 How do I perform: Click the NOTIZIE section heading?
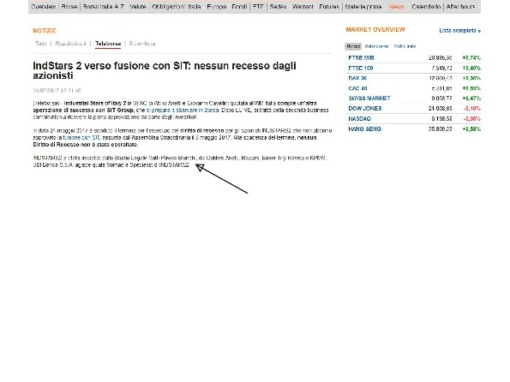[x=44, y=31]
